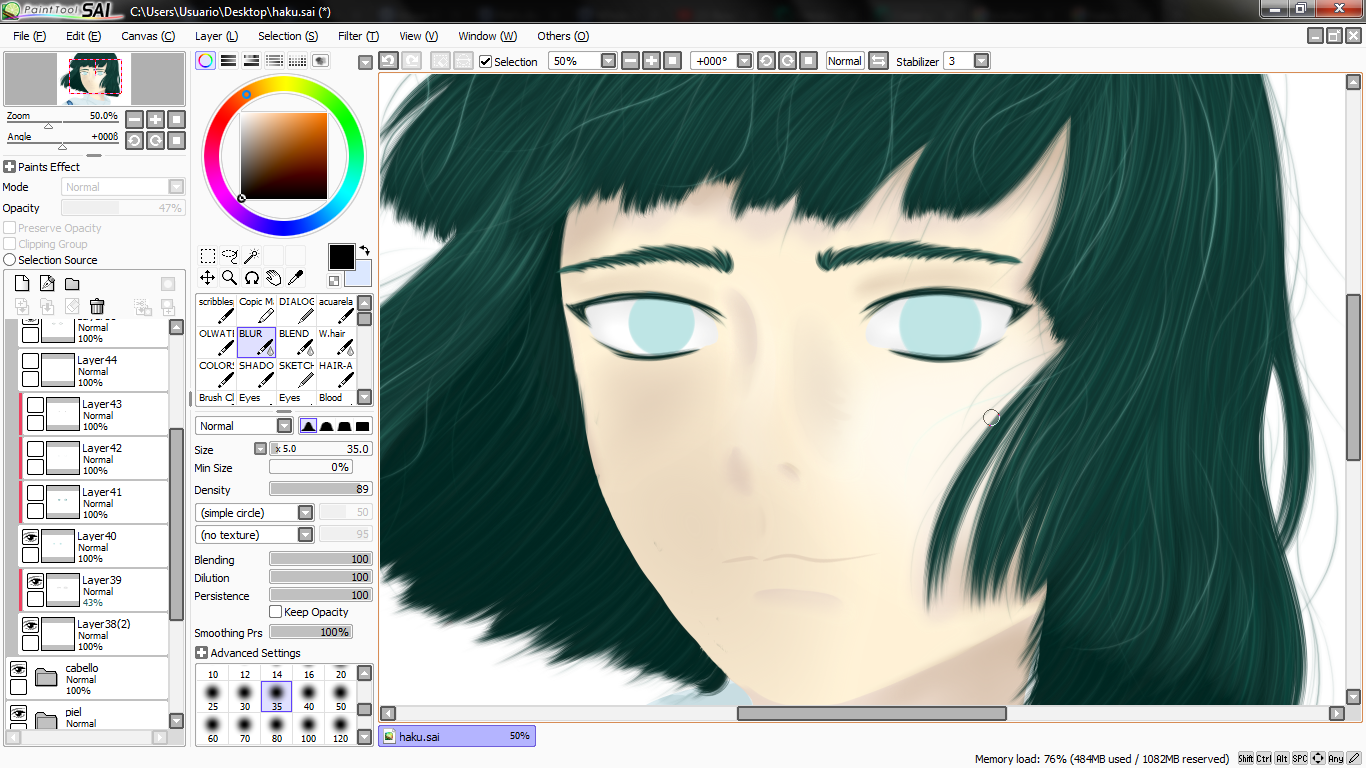Uncheck the Selection checkbox in toolbar

[486, 61]
